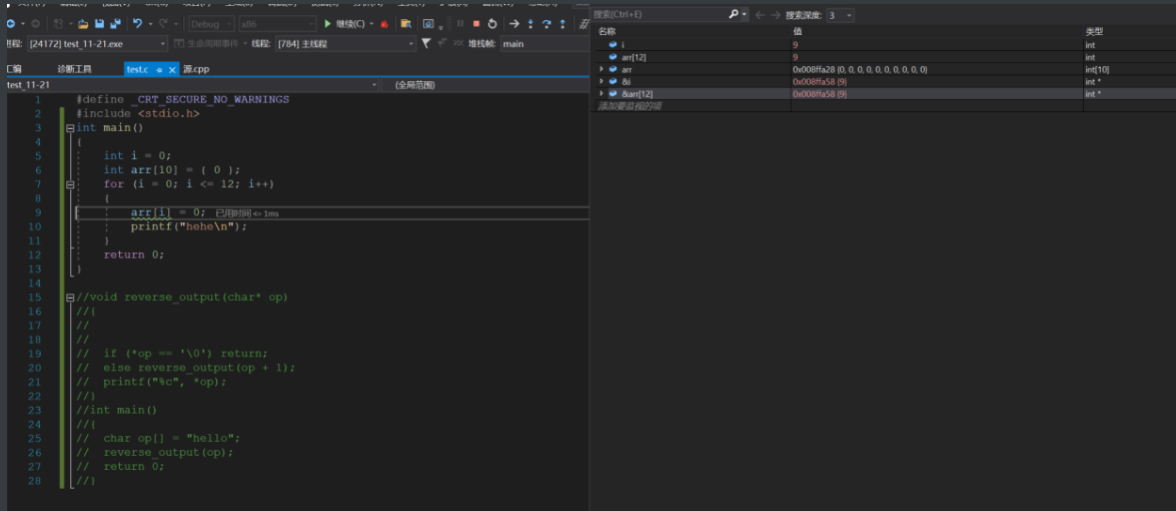Click the show next statement arrow
1176x511 pixels.
coord(514,23)
